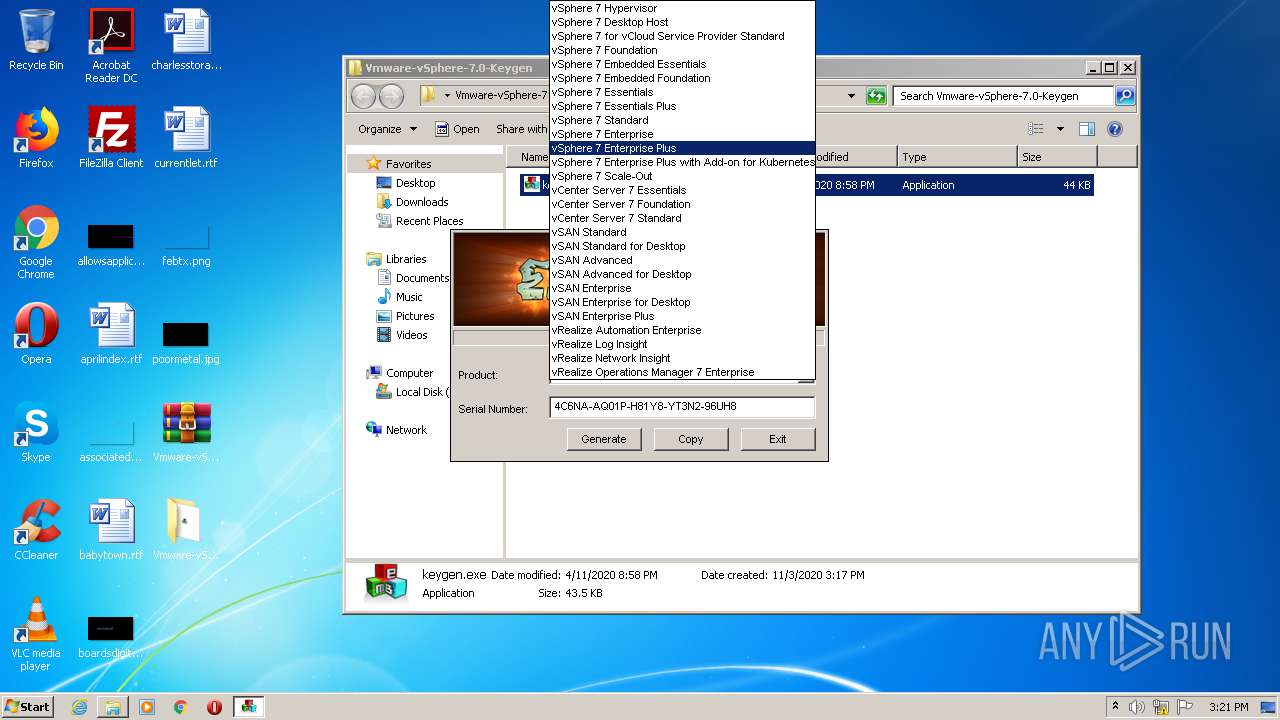Viewport: 1280px width, 720px height.
Task: Click Explorer refresh address button
Action: click(x=876, y=96)
